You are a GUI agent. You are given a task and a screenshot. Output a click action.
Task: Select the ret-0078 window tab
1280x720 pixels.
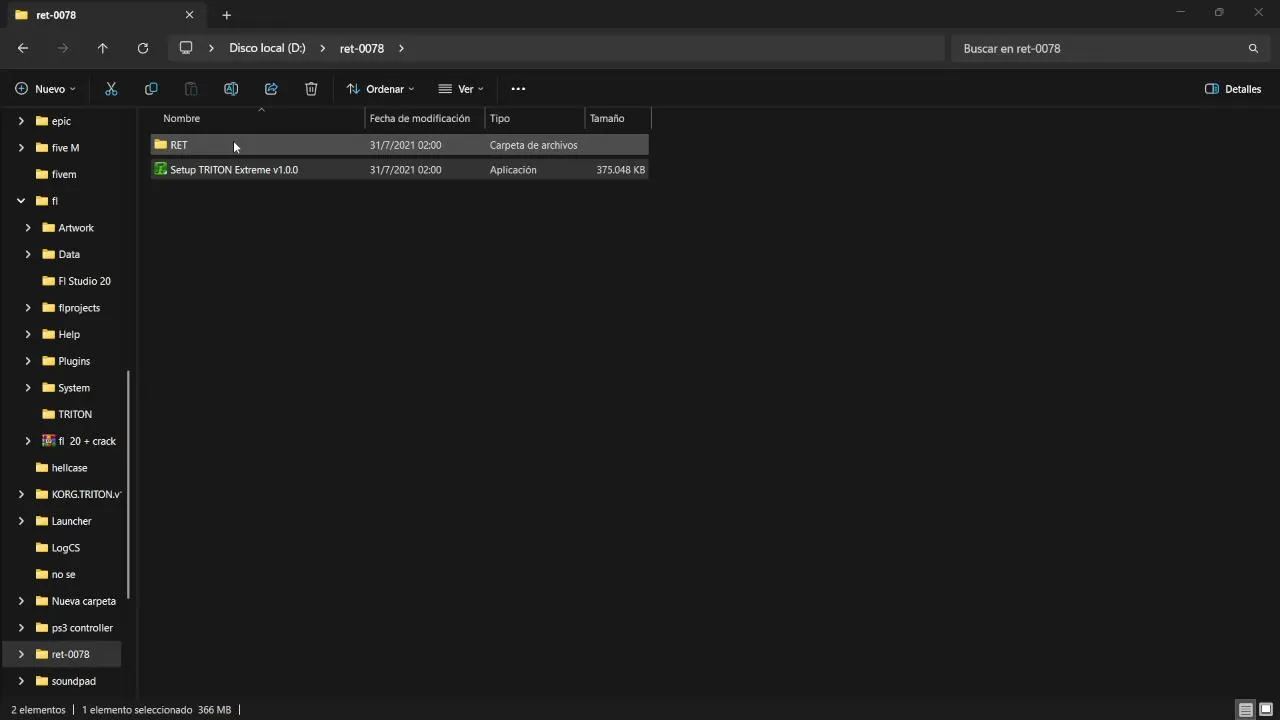(x=106, y=15)
